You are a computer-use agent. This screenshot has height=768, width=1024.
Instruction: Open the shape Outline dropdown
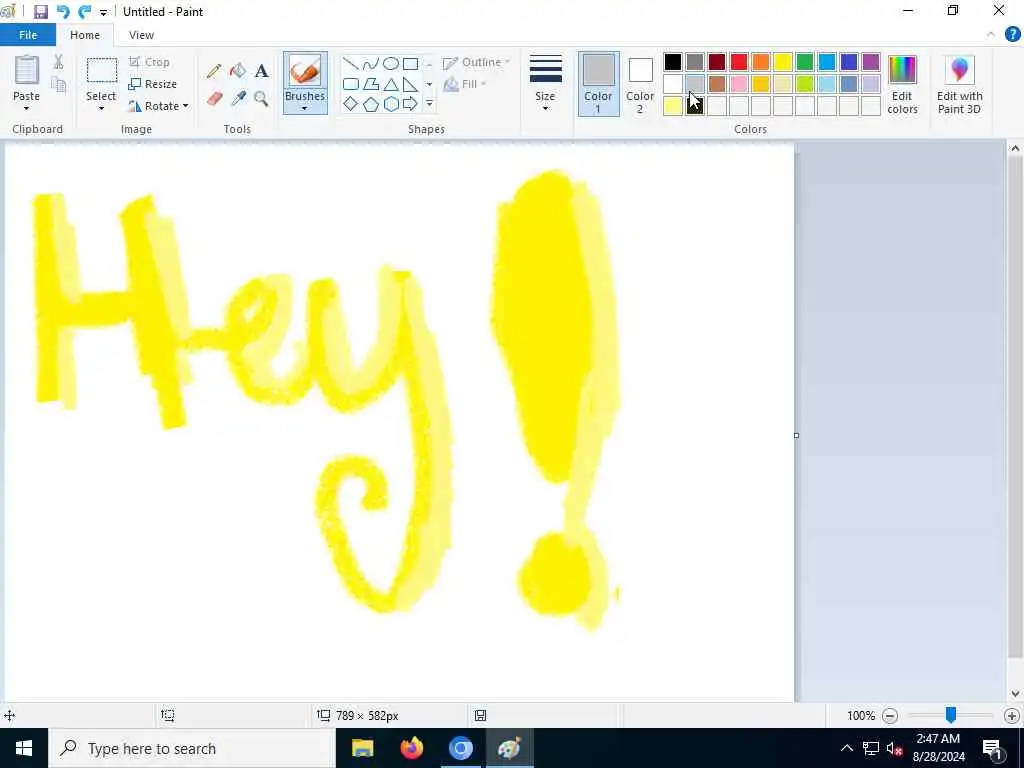[477, 63]
